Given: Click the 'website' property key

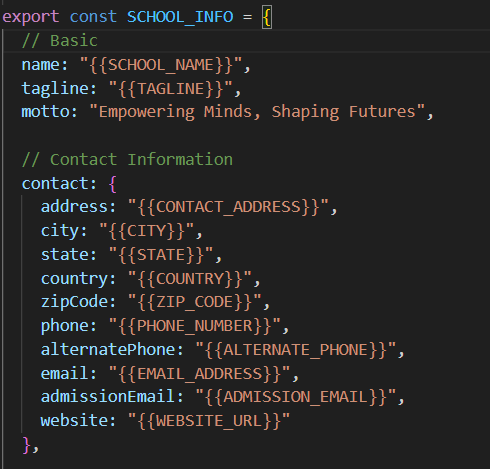Looking at the screenshot, I should click(x=75, y=421).
